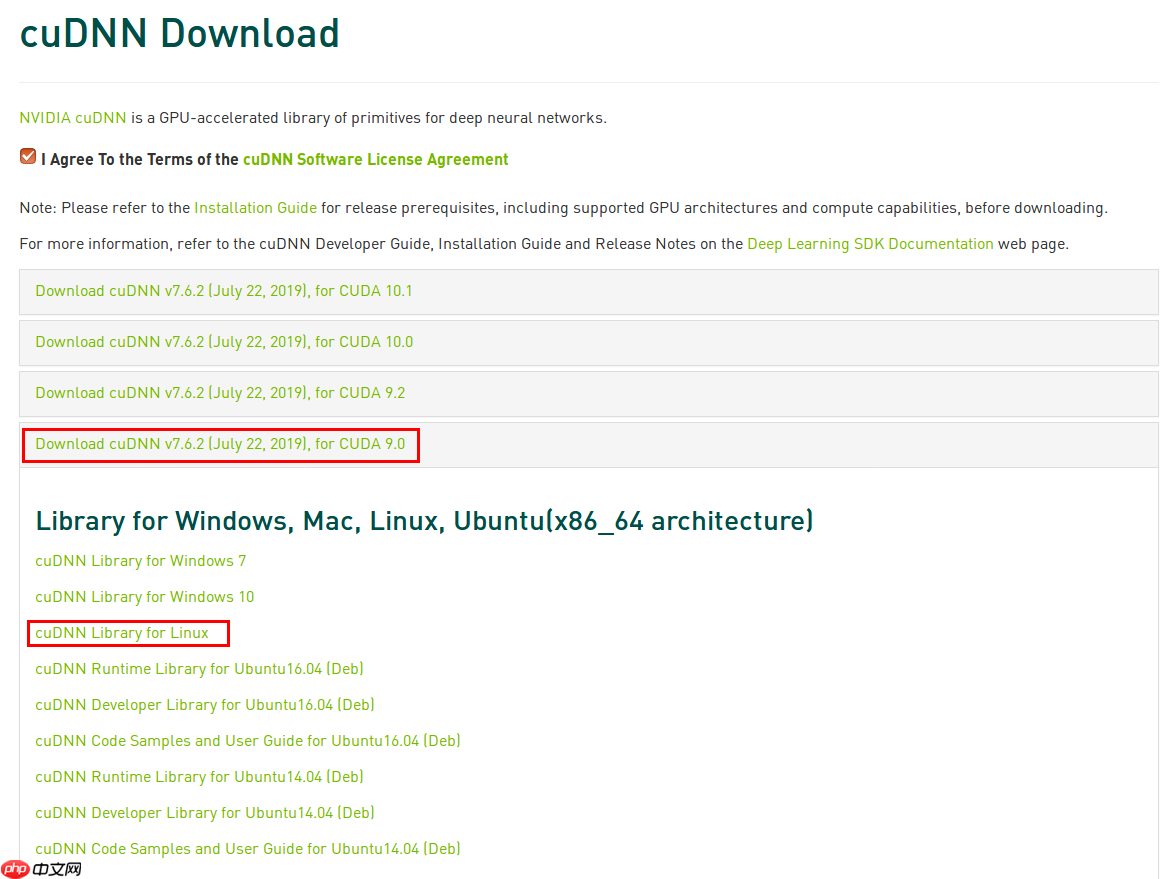Toggle the license agreement checkbox
The height and width of the screenshot is (879, 1175).
click(28, 157)
